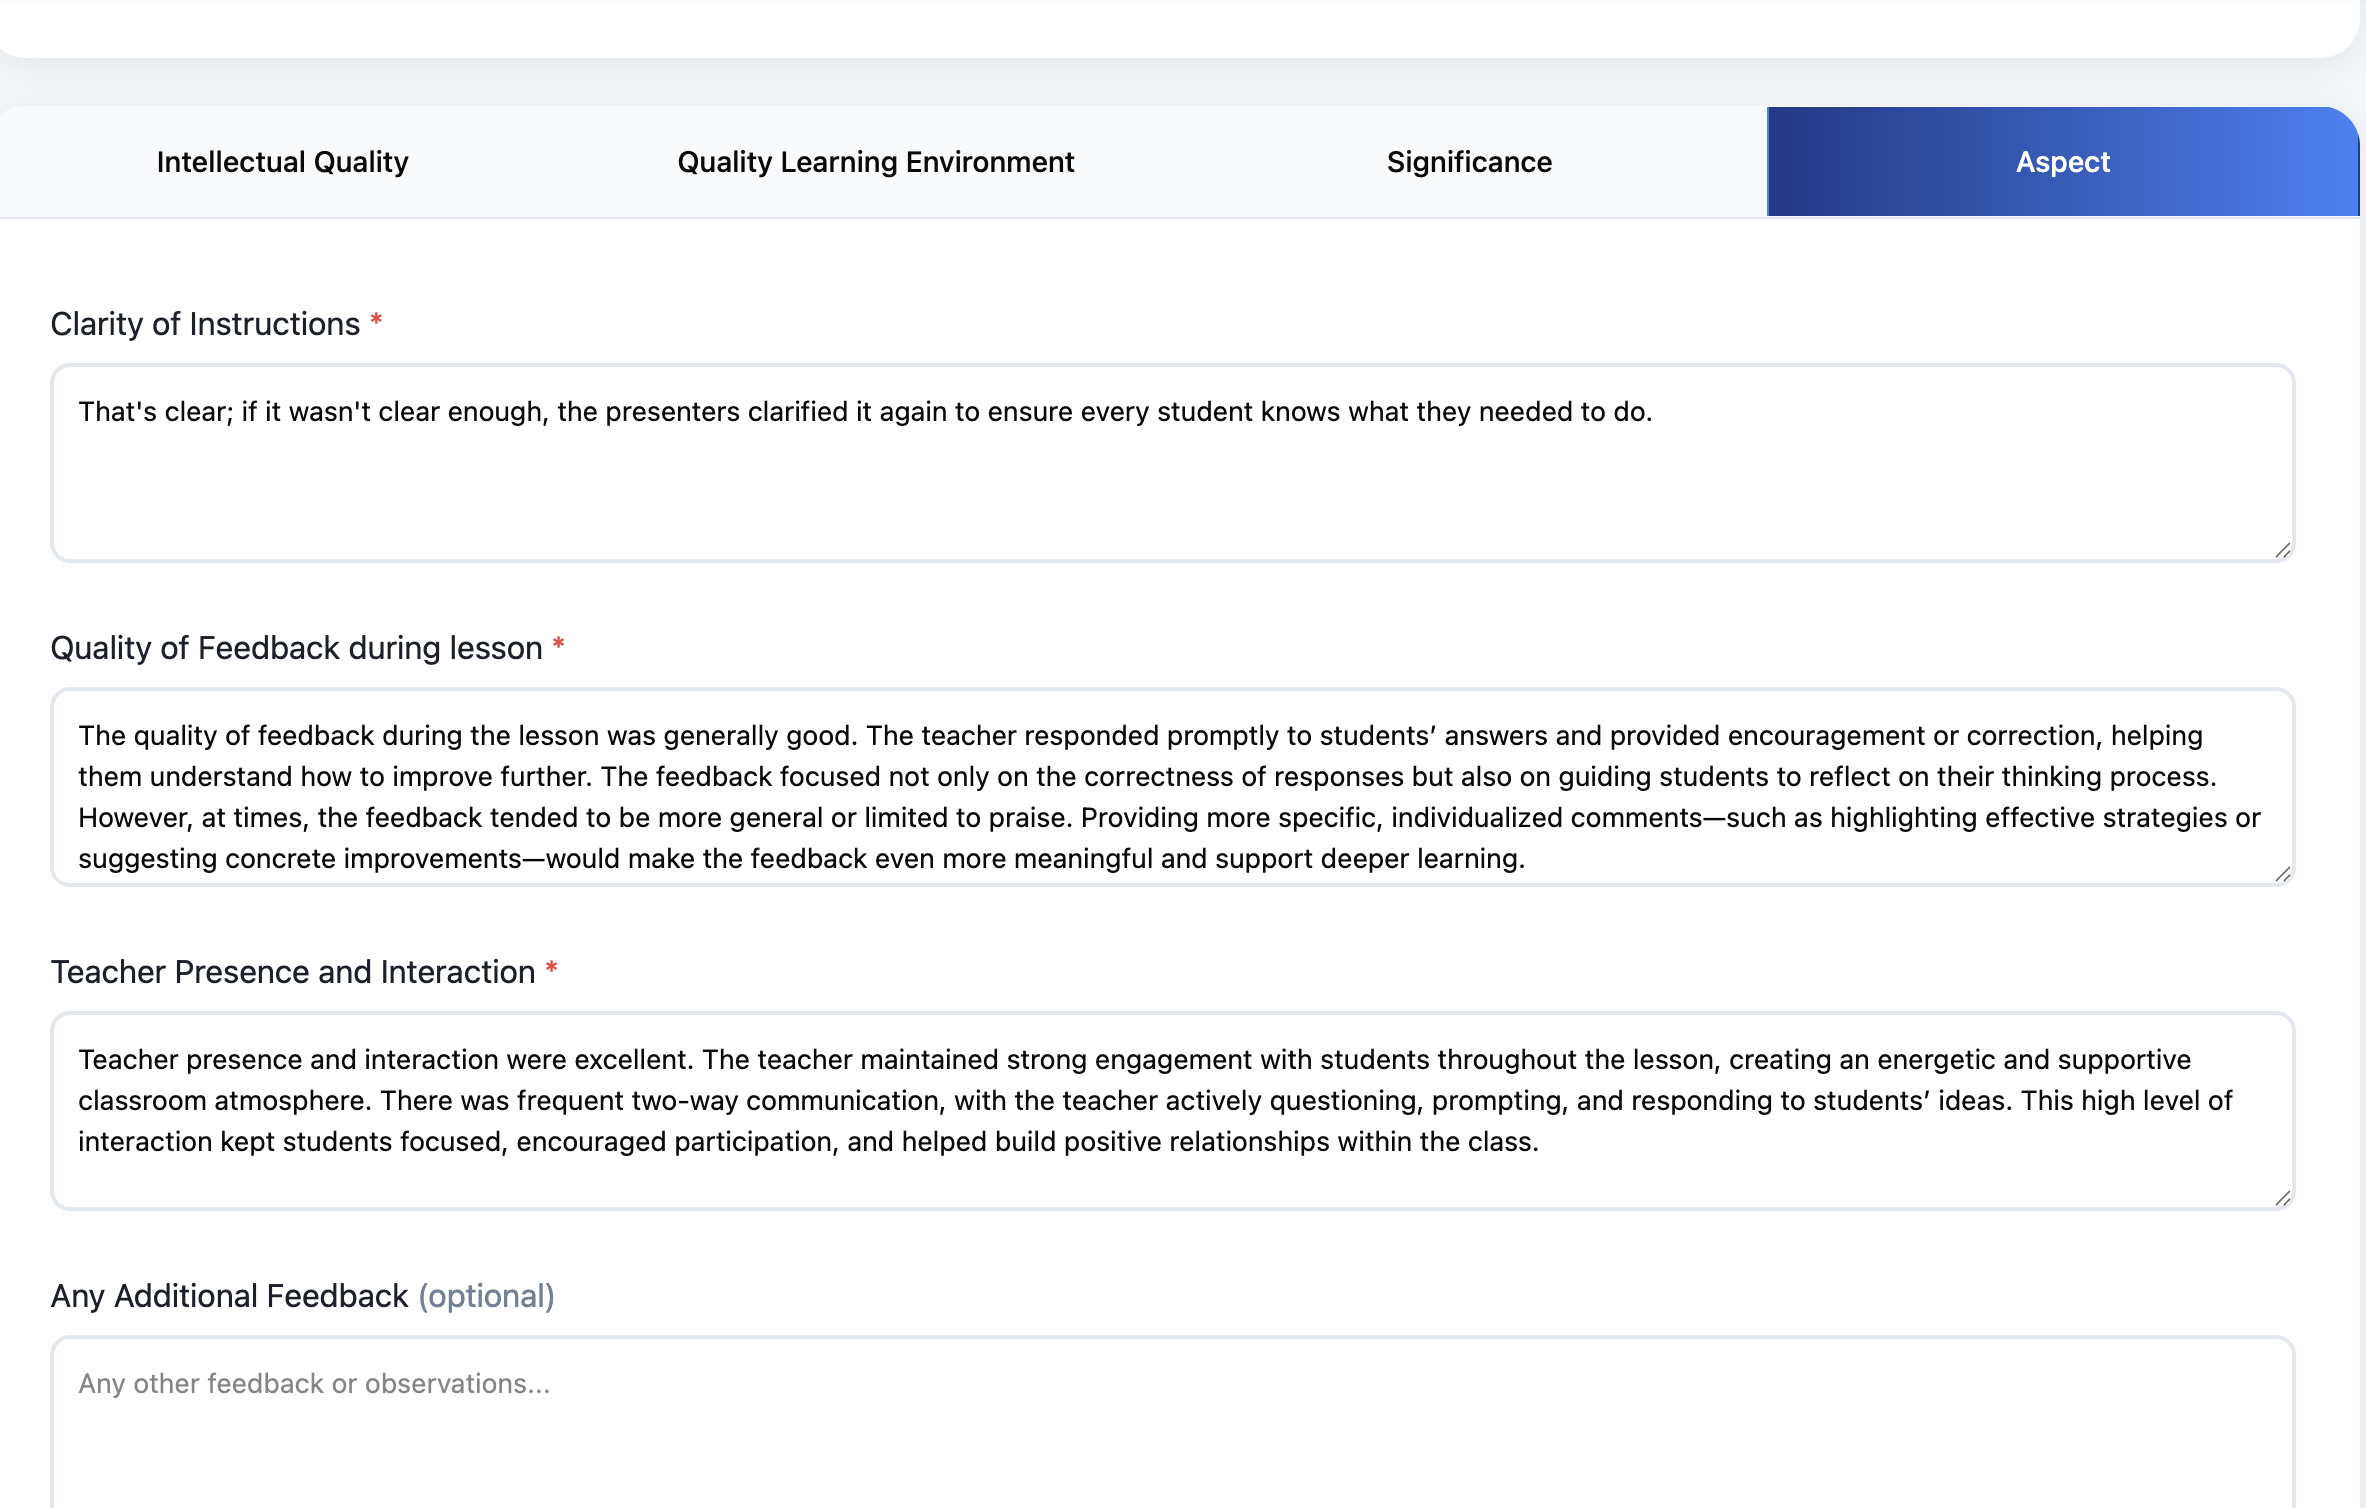Click resize handle of Quality of Feedback box
The image size is (2366, 1508).
click(x=2282, y=874)
